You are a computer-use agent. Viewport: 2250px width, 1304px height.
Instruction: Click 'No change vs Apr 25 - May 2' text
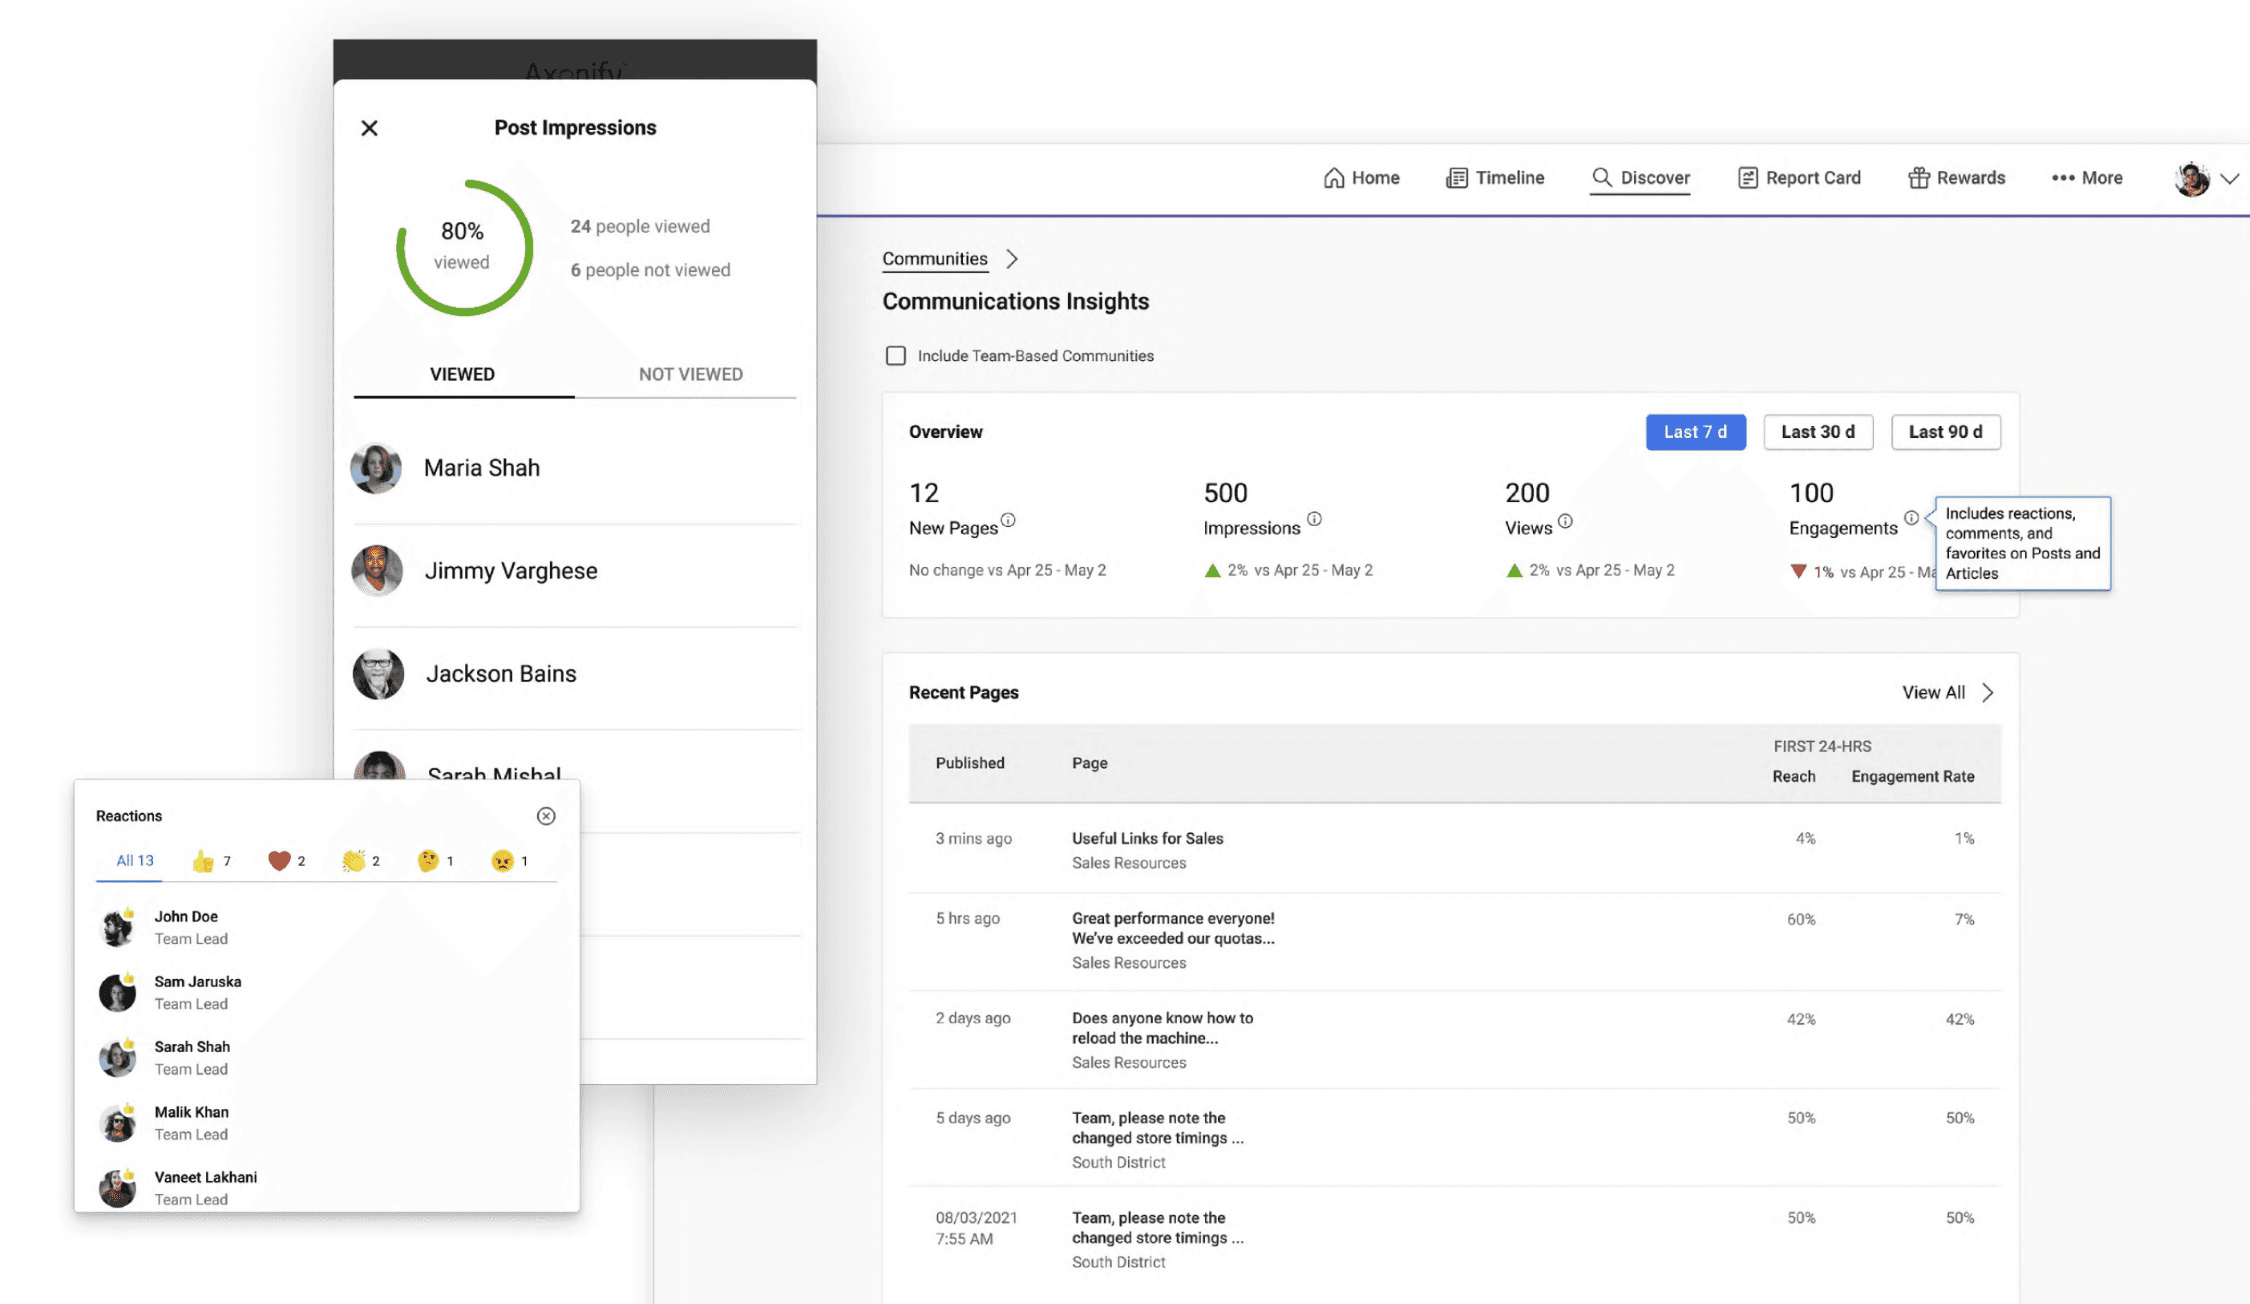1007,570
